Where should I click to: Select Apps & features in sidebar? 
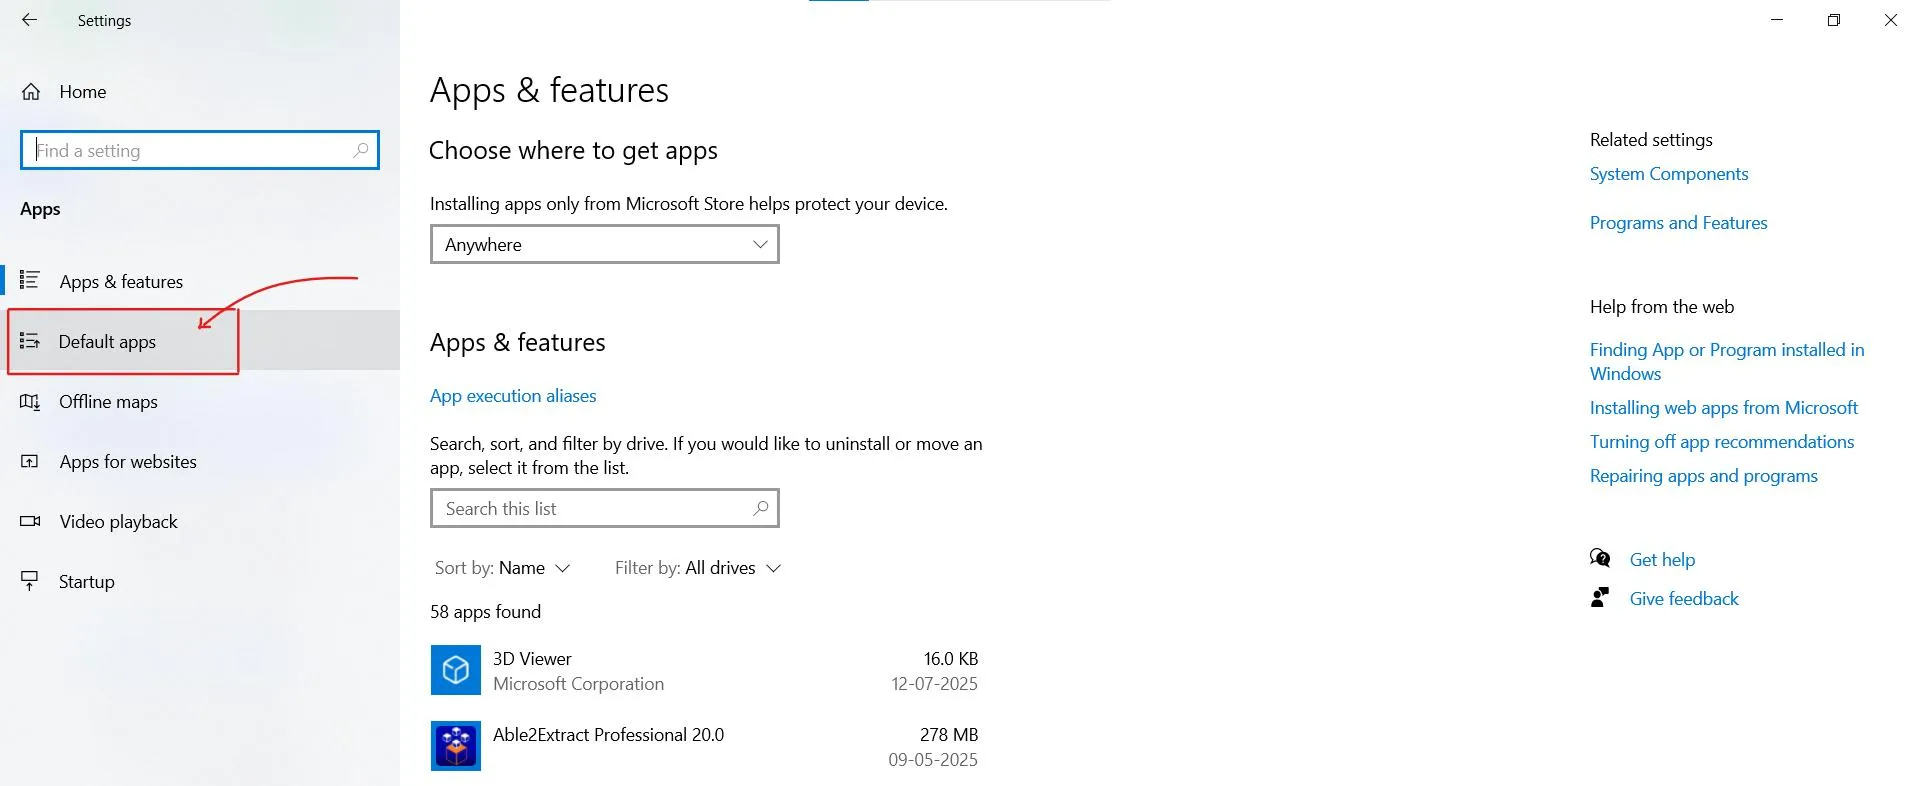(200, 281)
